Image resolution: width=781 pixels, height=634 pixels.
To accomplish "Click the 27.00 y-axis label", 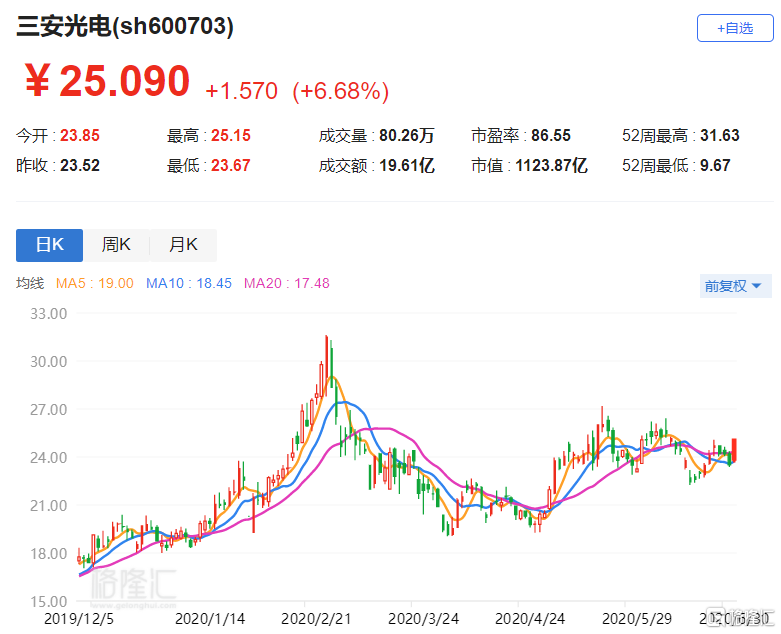I will [48, 409].
